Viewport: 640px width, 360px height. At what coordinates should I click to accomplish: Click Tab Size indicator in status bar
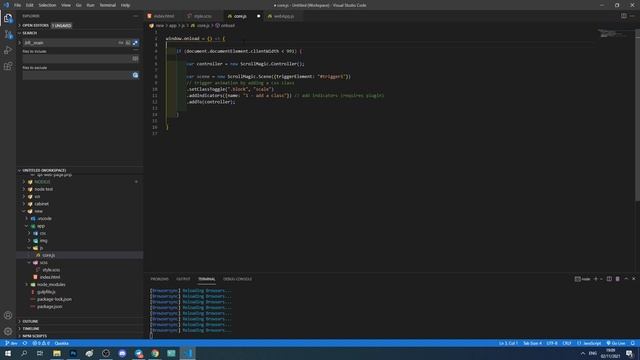click(x=532, y=343)
